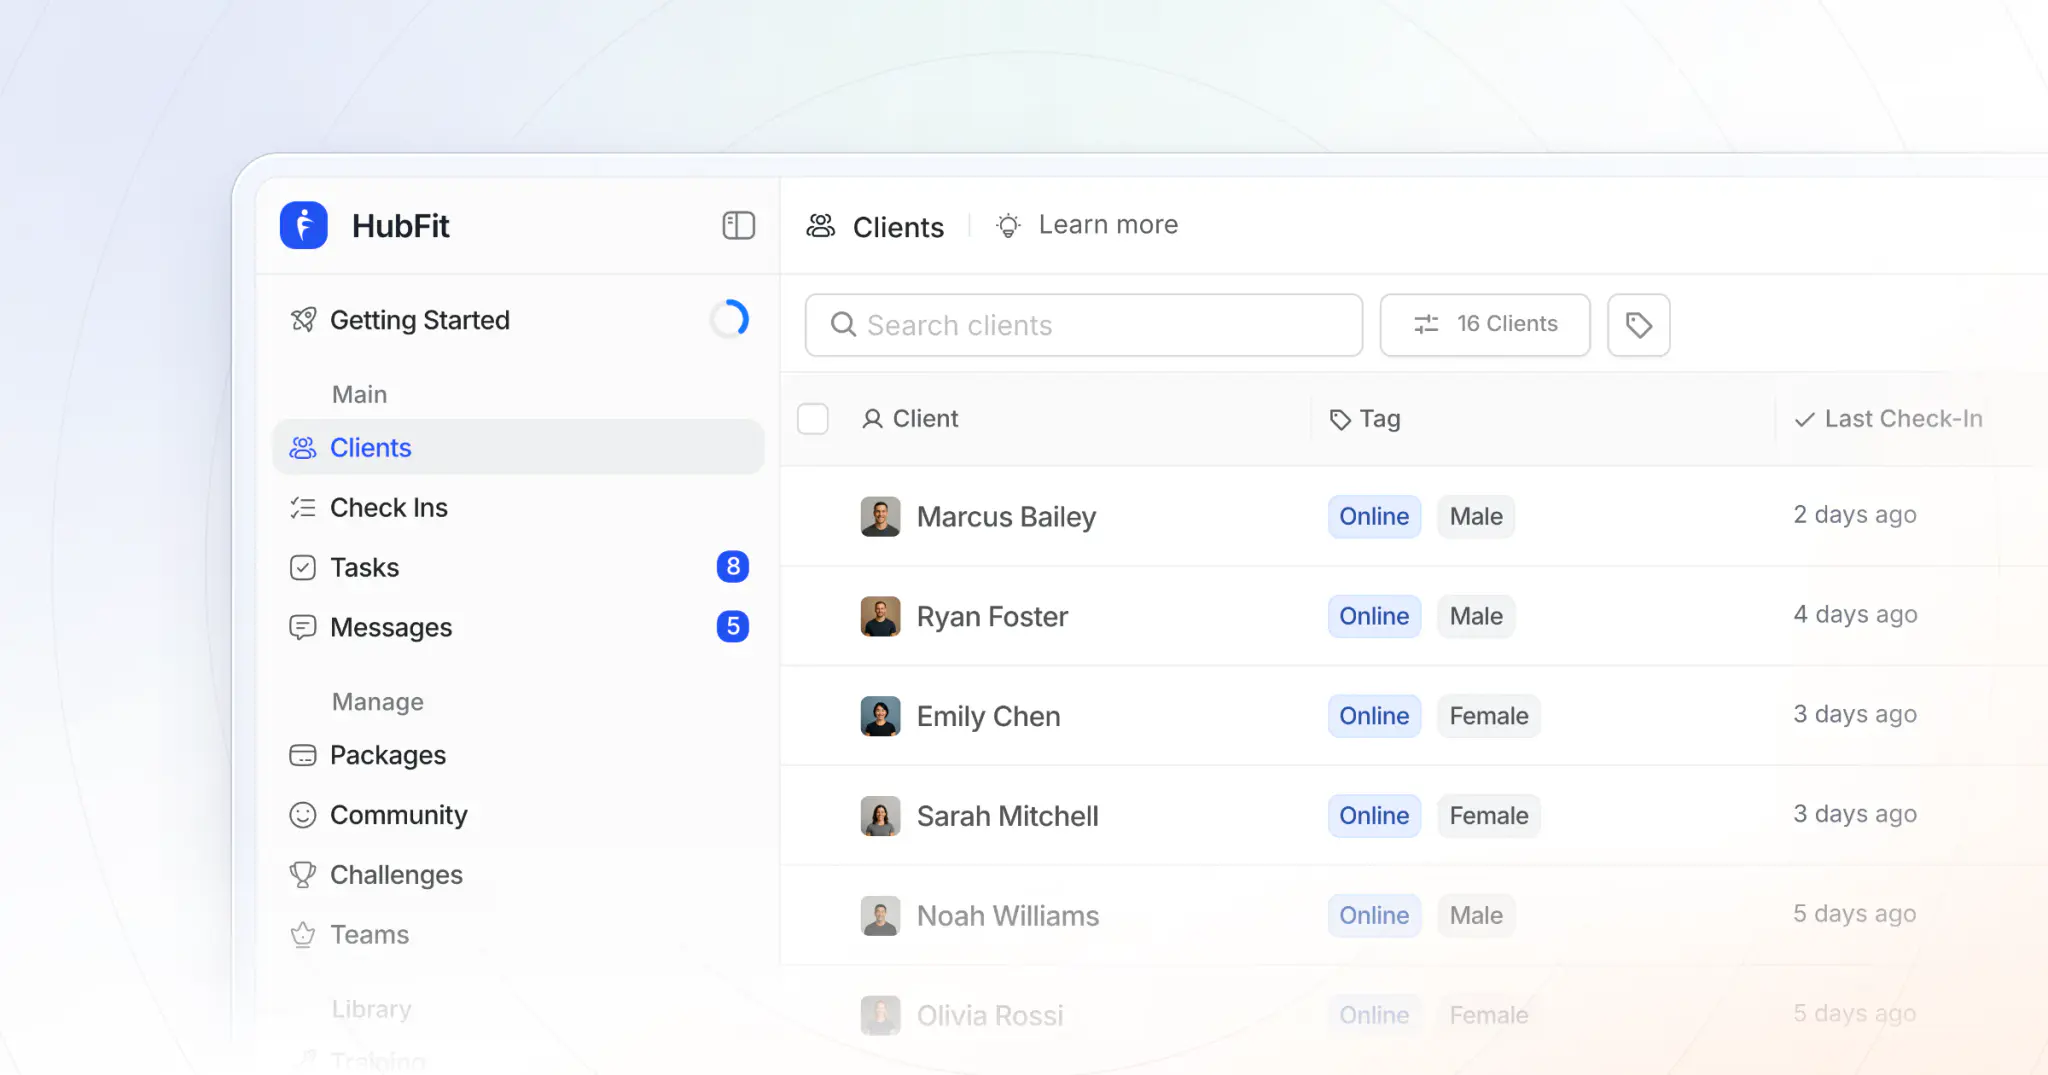Click Noah Williams's 5 days ago check-in
2048x1075 pixels.
[1855, 914]
